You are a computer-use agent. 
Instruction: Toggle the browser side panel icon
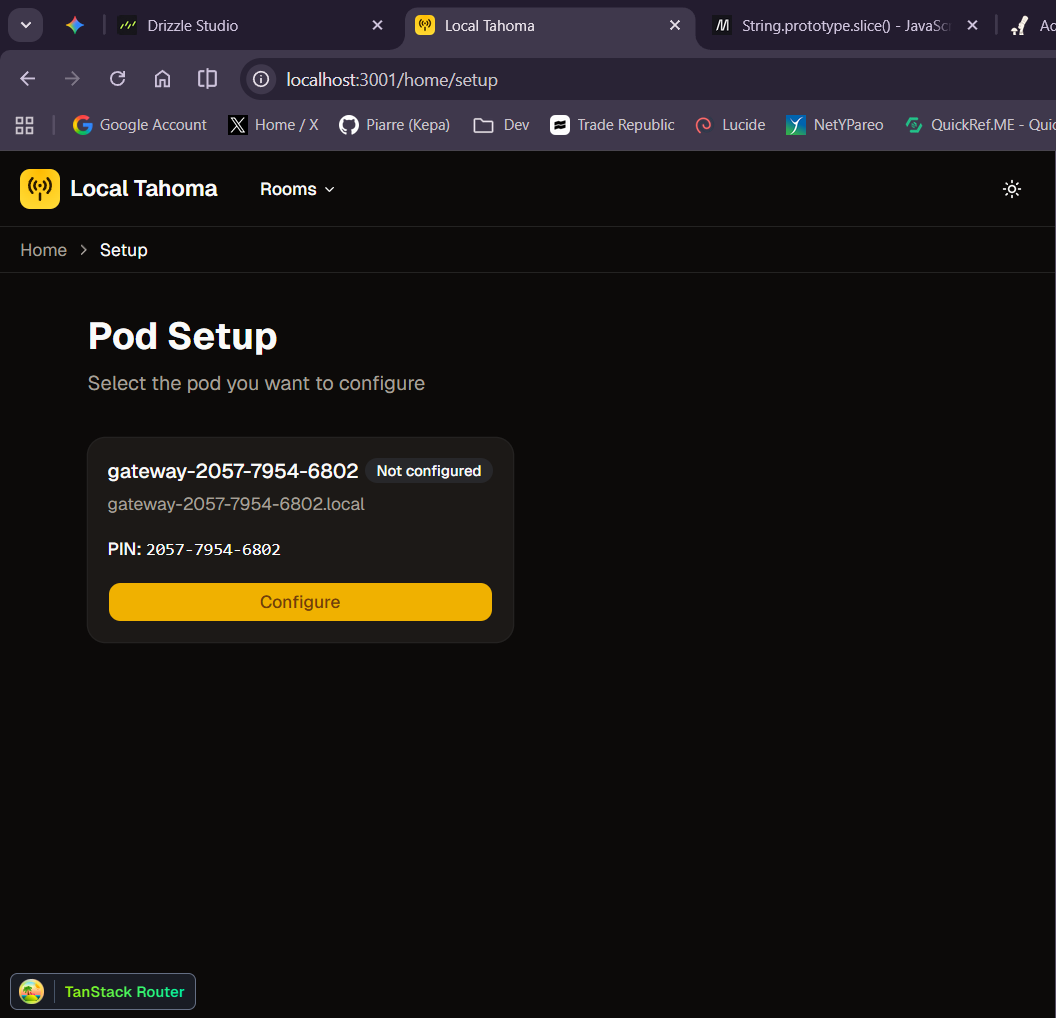coord(207,79)
